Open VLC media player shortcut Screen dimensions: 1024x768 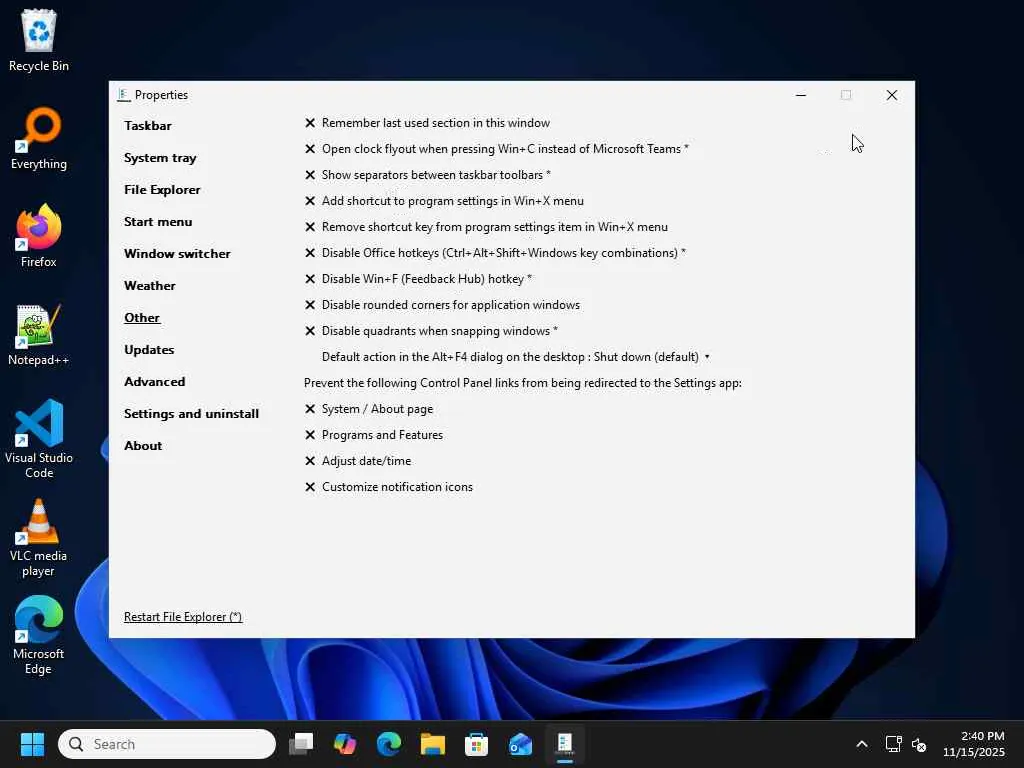tap(39, 538)
